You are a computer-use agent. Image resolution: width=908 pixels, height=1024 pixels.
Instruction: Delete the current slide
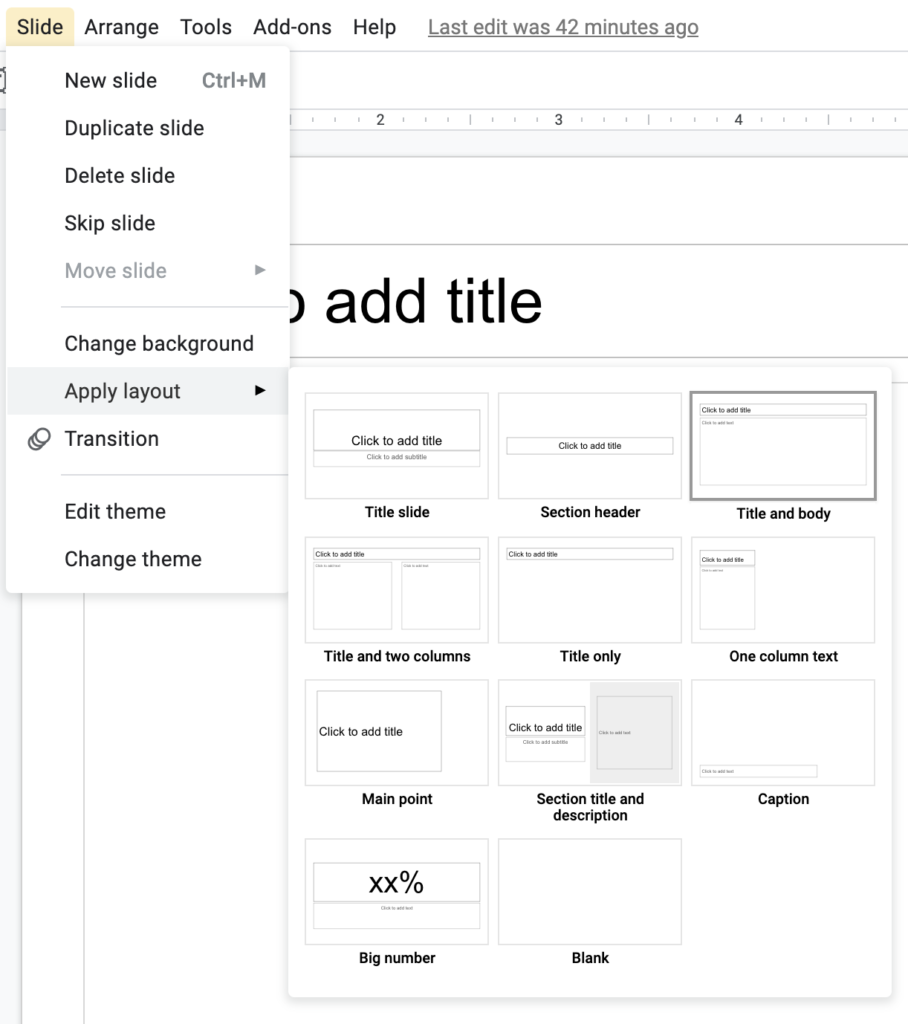pyautogui.click(x=119, y=175)
